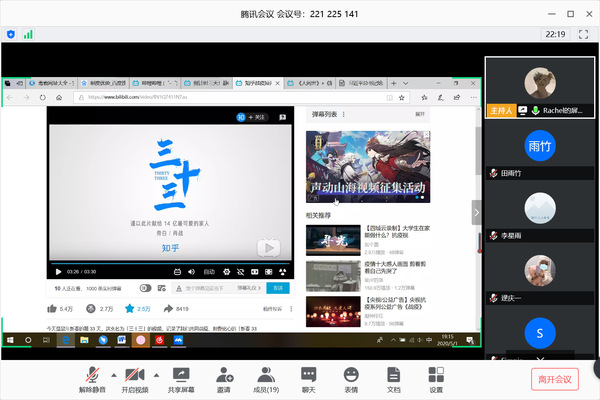Collapse the participants video sidebar arrow
This screenshot has height=400, width=600.
[476, 212]
